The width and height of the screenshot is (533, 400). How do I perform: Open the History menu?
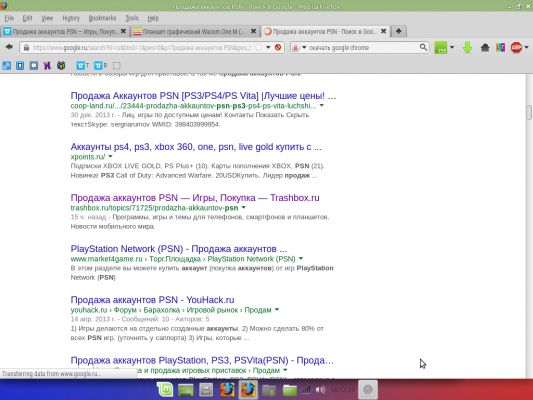pos(71,18)
